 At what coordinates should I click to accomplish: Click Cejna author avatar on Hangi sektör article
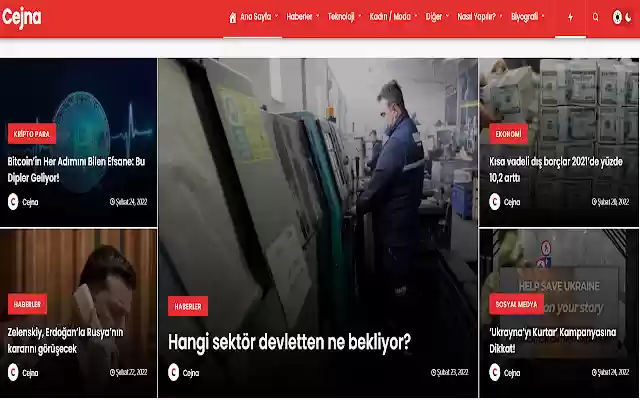pyautogui.click(x=173, y=372)
